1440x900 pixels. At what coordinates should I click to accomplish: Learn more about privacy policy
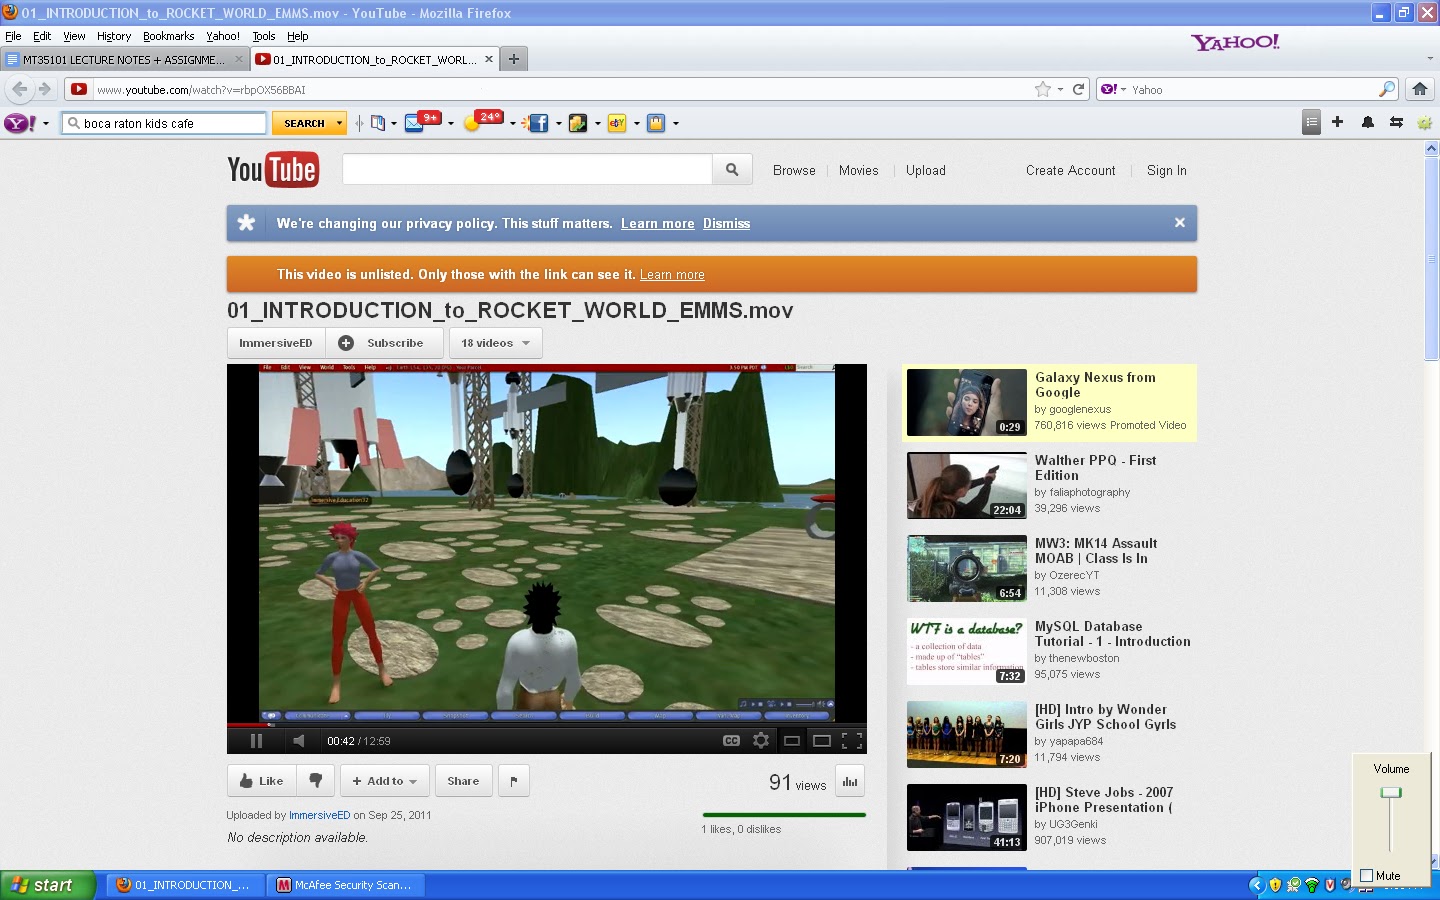(x=657, y=224)
